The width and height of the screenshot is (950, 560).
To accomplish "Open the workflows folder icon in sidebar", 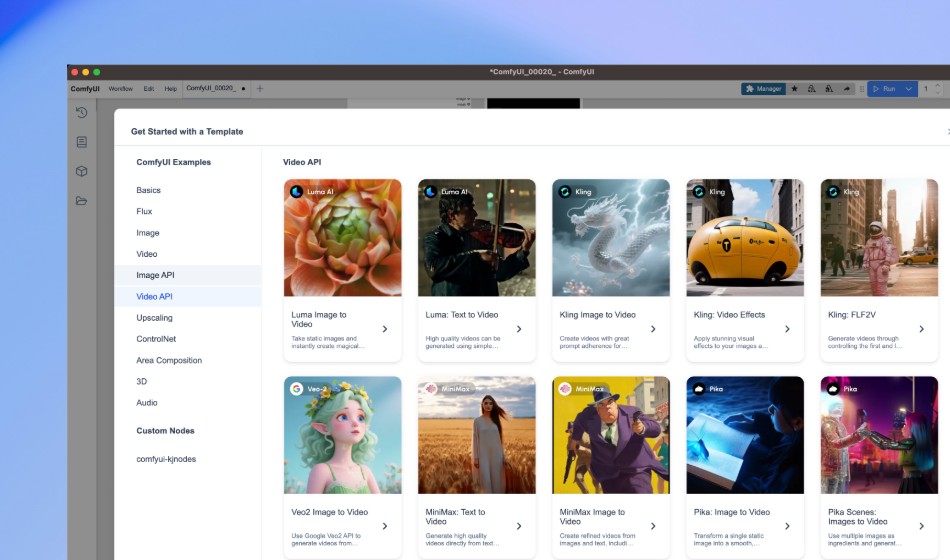I will pyautogui.click(x=82, y=201).
